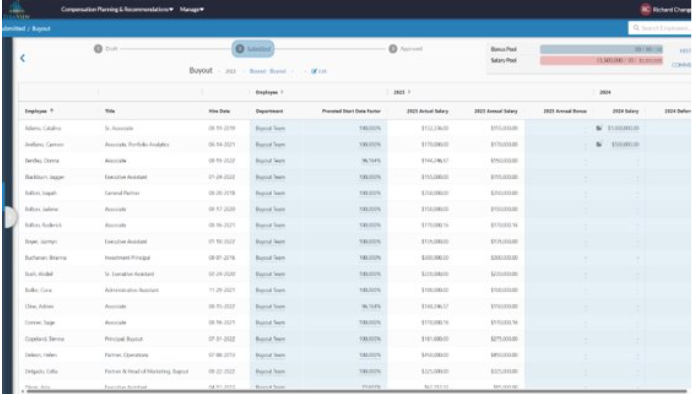This screenshot has width=692, height=394.
Task: Click the 2024 column group header
Action: [x=605, y=92]
